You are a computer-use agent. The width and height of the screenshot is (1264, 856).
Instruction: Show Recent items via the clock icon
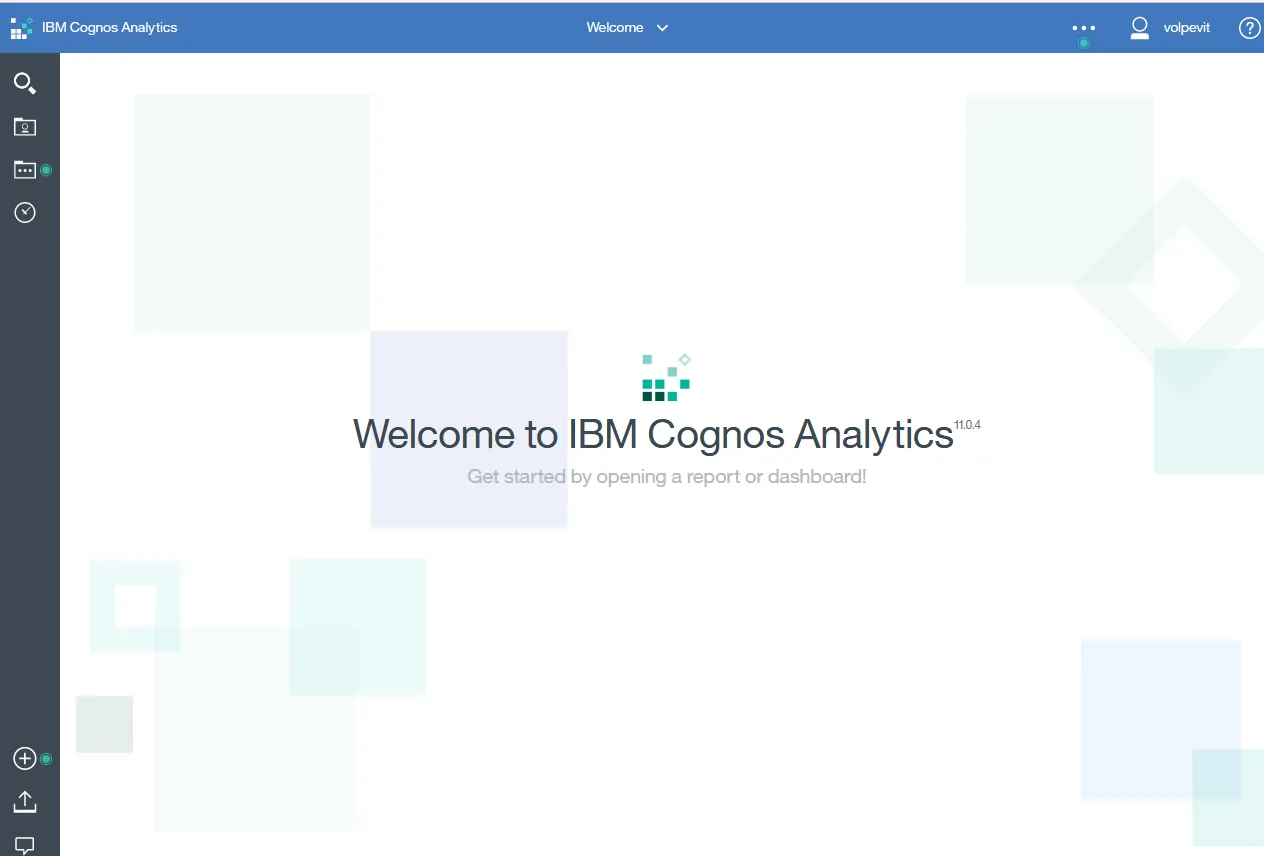(25, 212)
